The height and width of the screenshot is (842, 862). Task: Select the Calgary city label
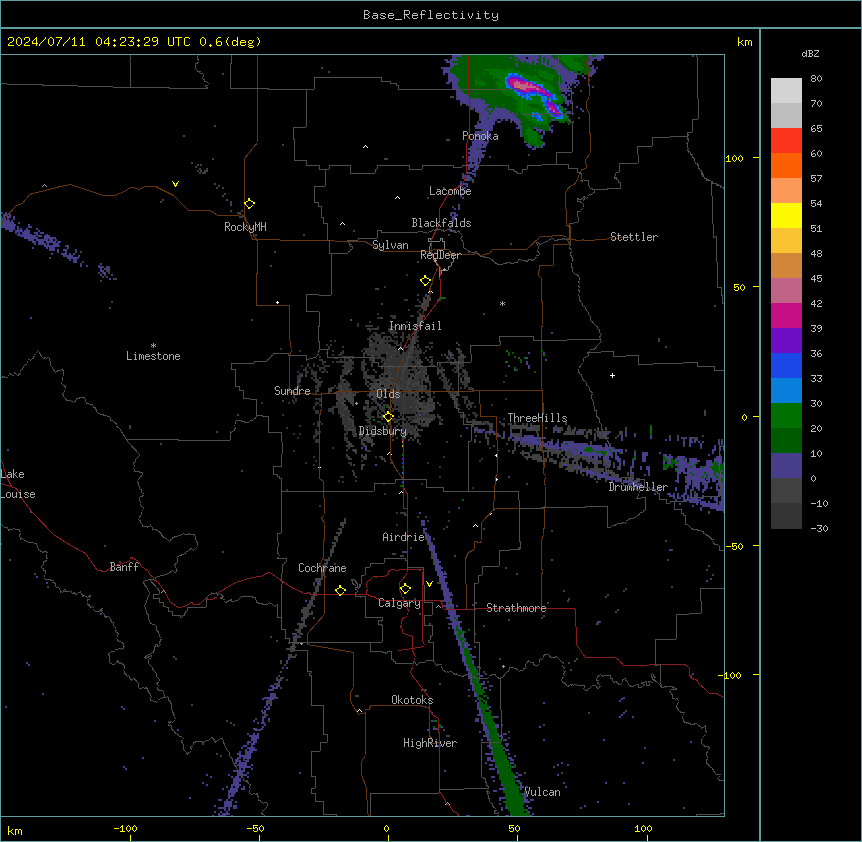(400, 603)
